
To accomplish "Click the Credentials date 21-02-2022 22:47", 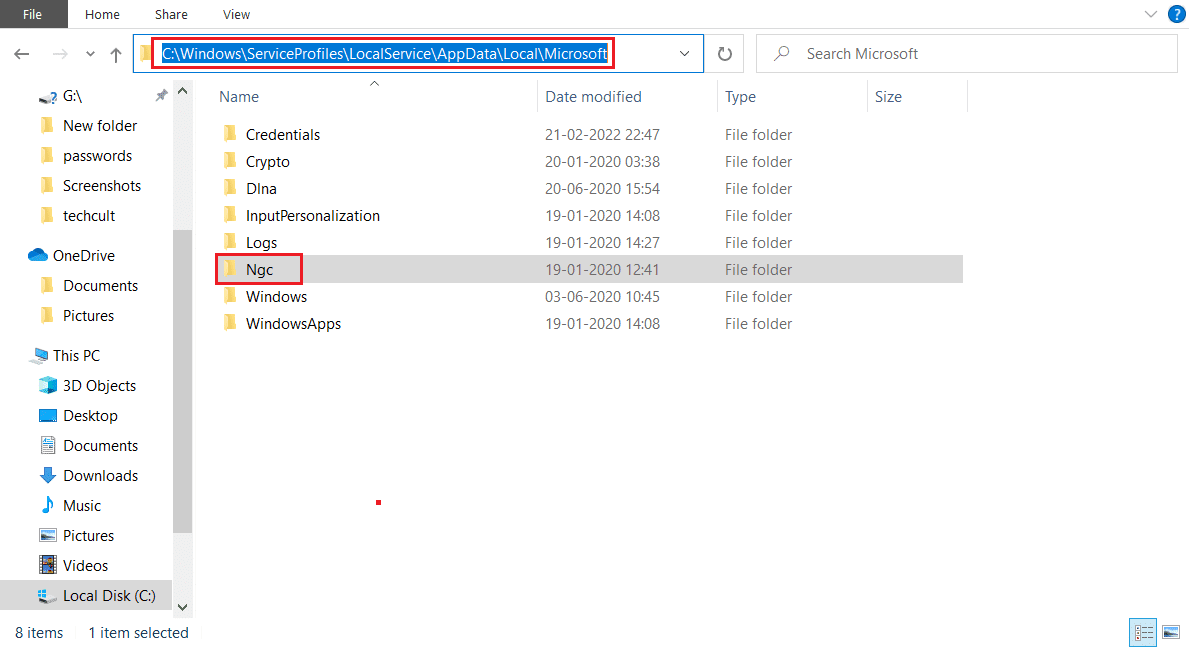I will pos(602,134).
